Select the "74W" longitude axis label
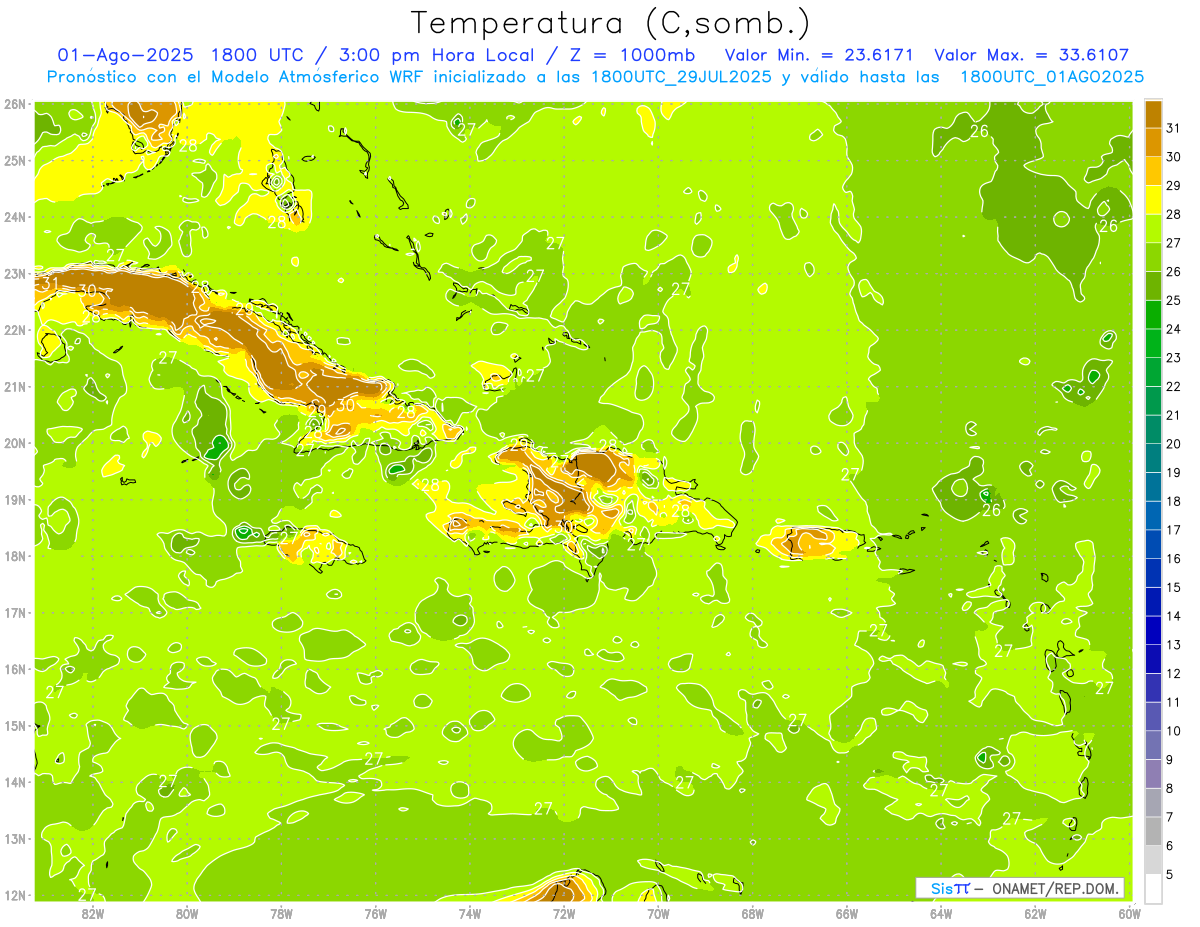The image size is (1200, 927). point(470,913)
